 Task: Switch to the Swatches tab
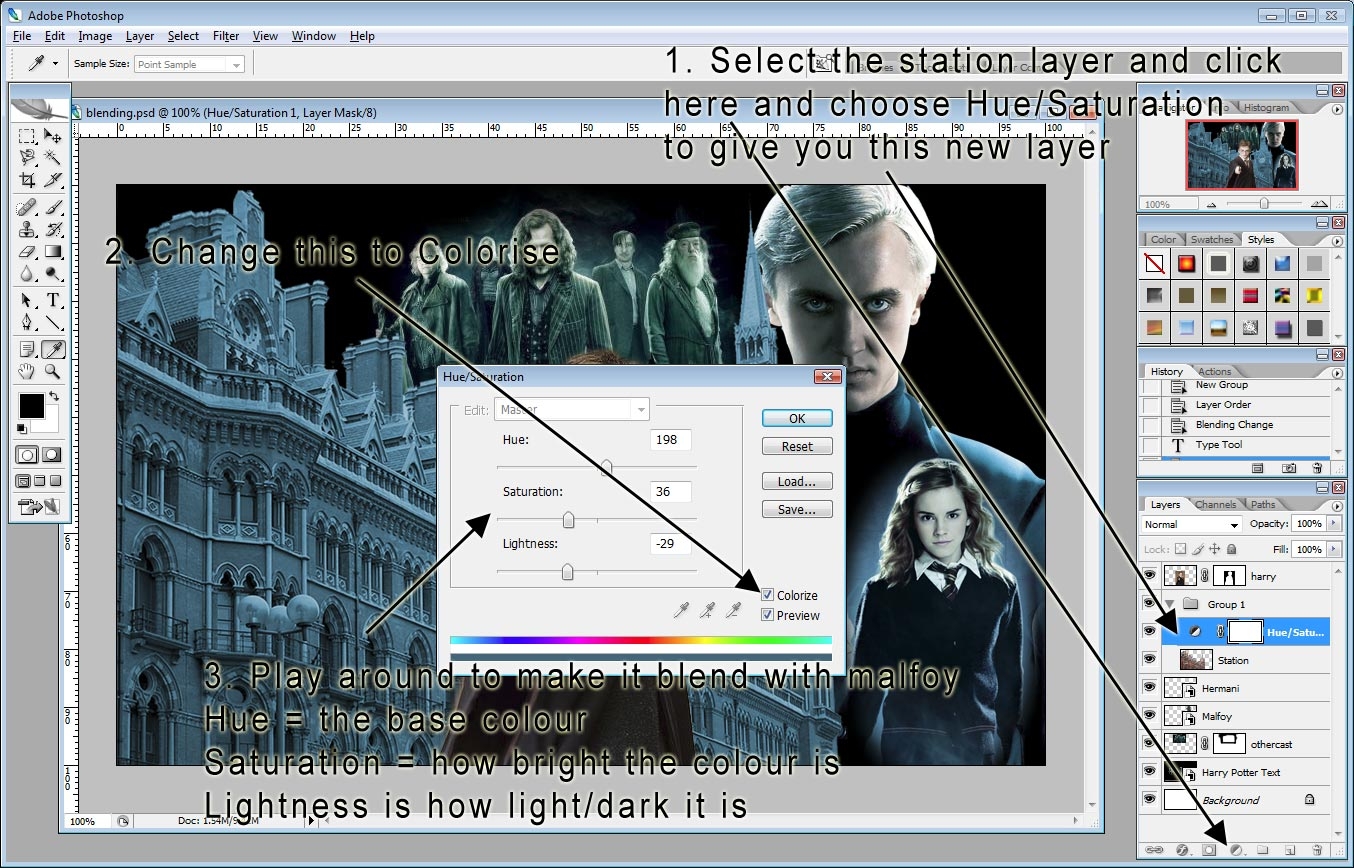point(1211,240)
